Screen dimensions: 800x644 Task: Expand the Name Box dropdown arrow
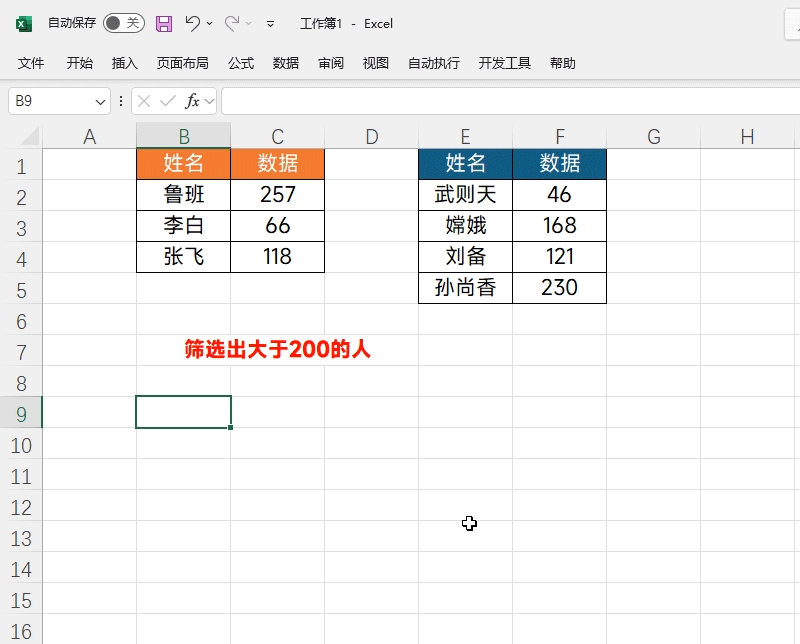(100, 102)
